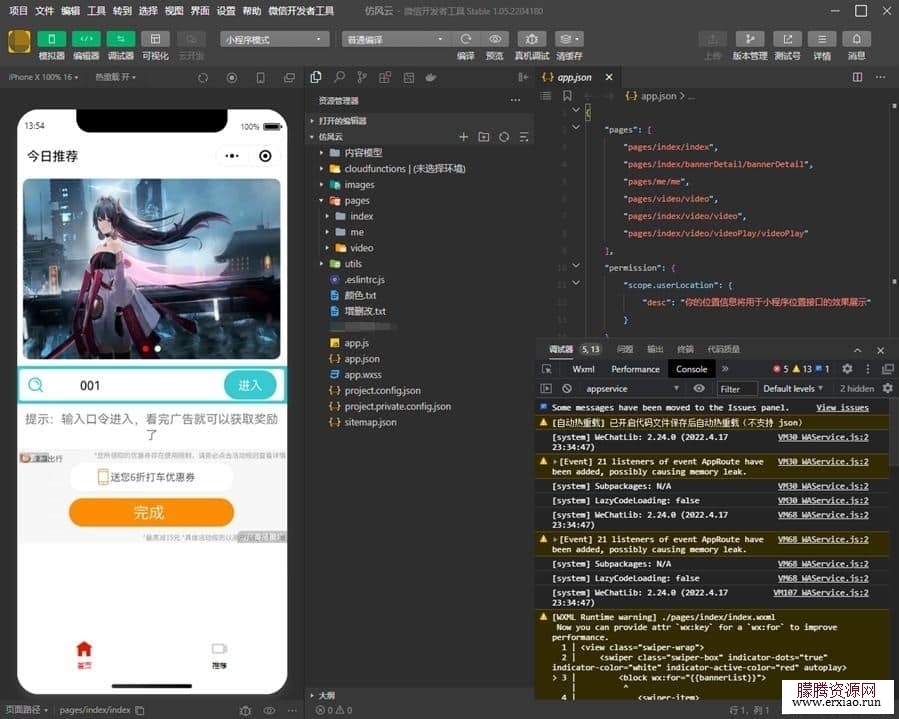The image size is (899, 719).
Task: Click the console Filter input field
Action: tap(737, 389)
